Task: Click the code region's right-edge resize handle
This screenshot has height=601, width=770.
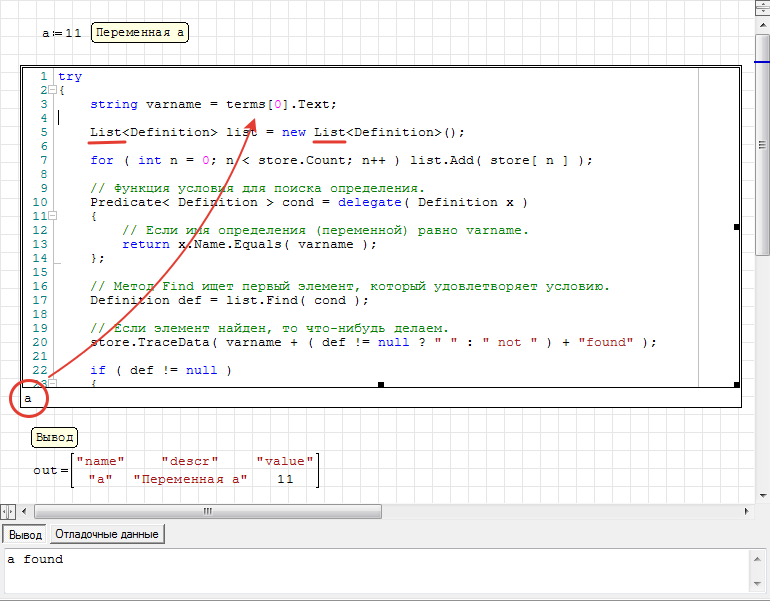Action: 737,227
